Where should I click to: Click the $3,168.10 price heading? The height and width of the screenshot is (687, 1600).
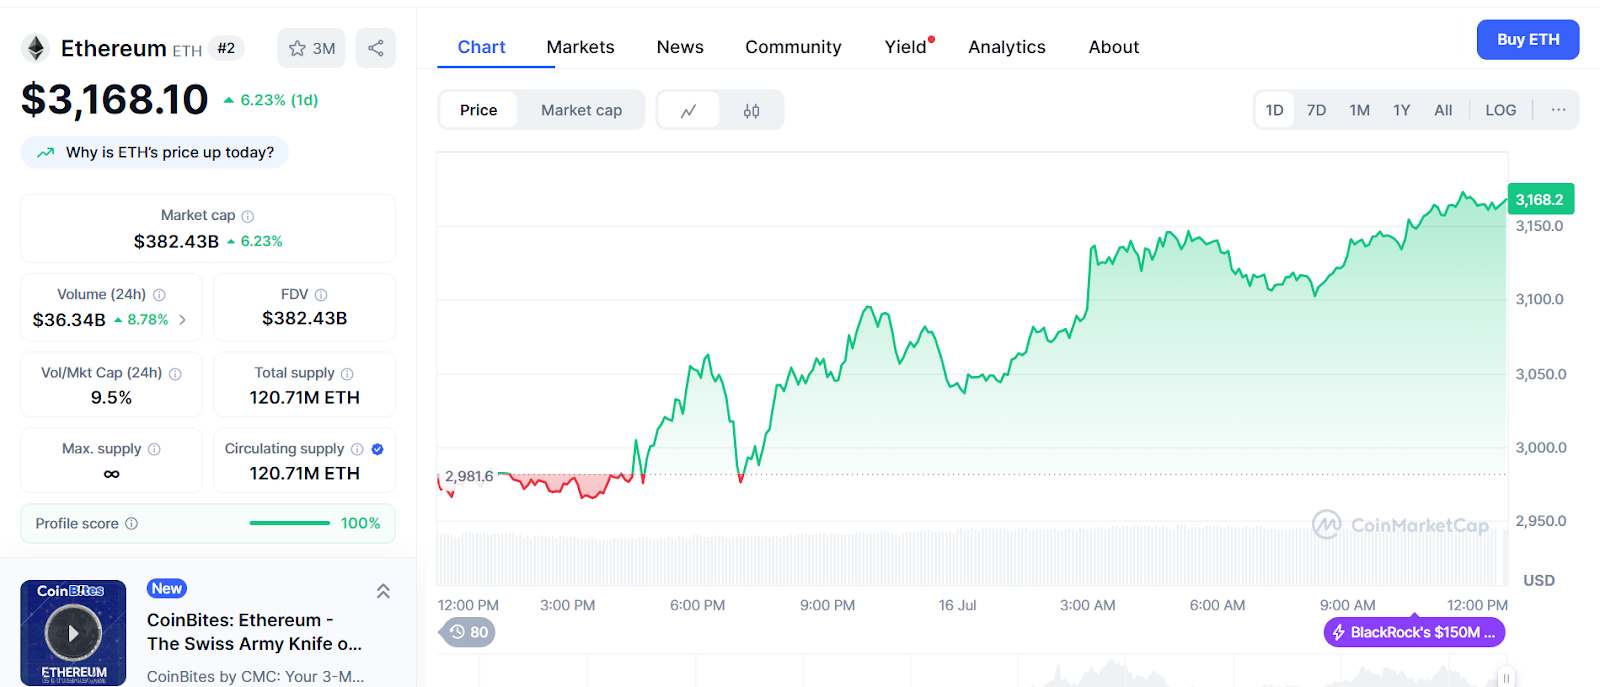[x=114, y=99]
